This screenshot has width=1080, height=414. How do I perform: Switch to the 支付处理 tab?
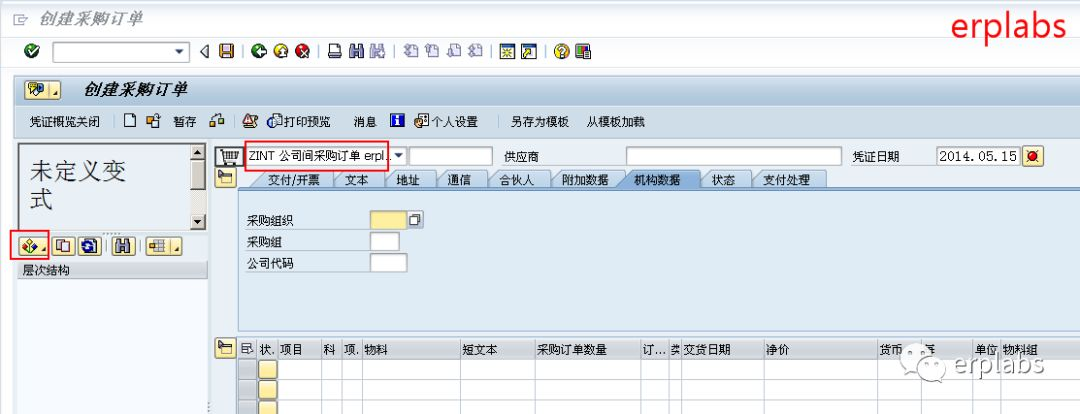[x=786, y=180]
